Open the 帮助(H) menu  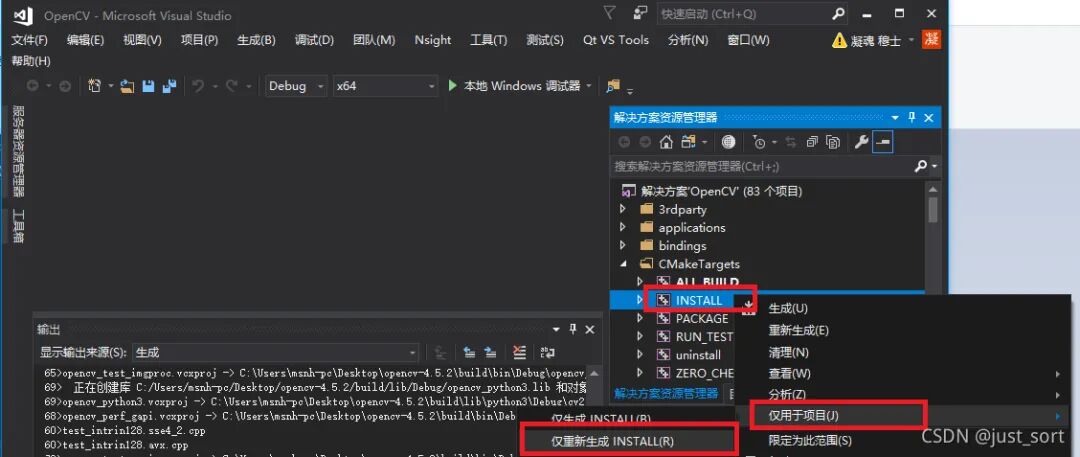31,61
